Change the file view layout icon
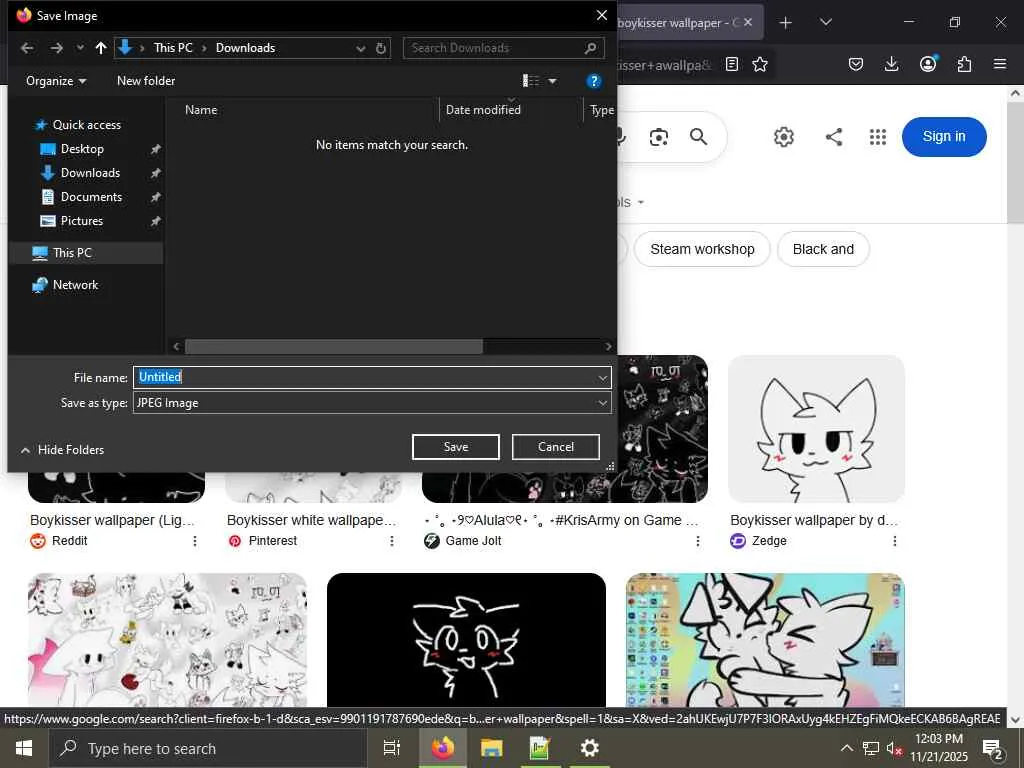This screenshot has width=1024, height=768. (x=531, y=81)
